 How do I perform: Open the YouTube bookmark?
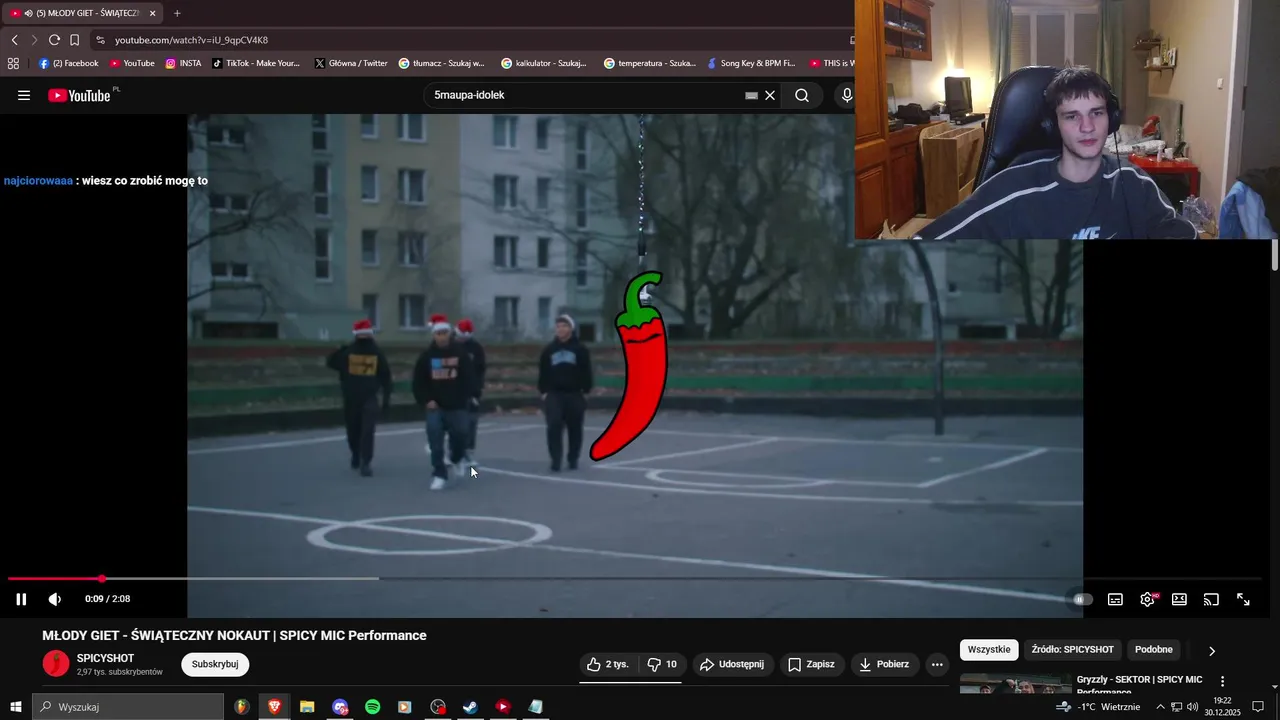point(132,63)
